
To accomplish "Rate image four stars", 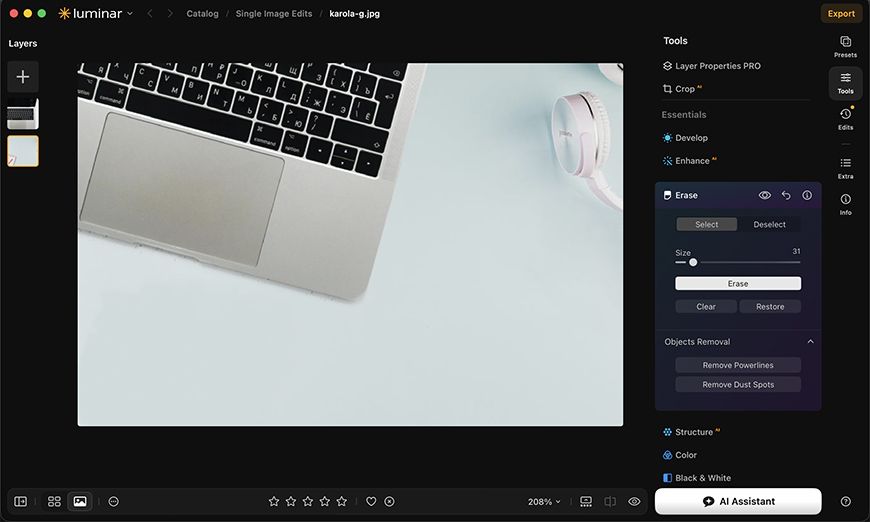I will [x=325, y=501].
